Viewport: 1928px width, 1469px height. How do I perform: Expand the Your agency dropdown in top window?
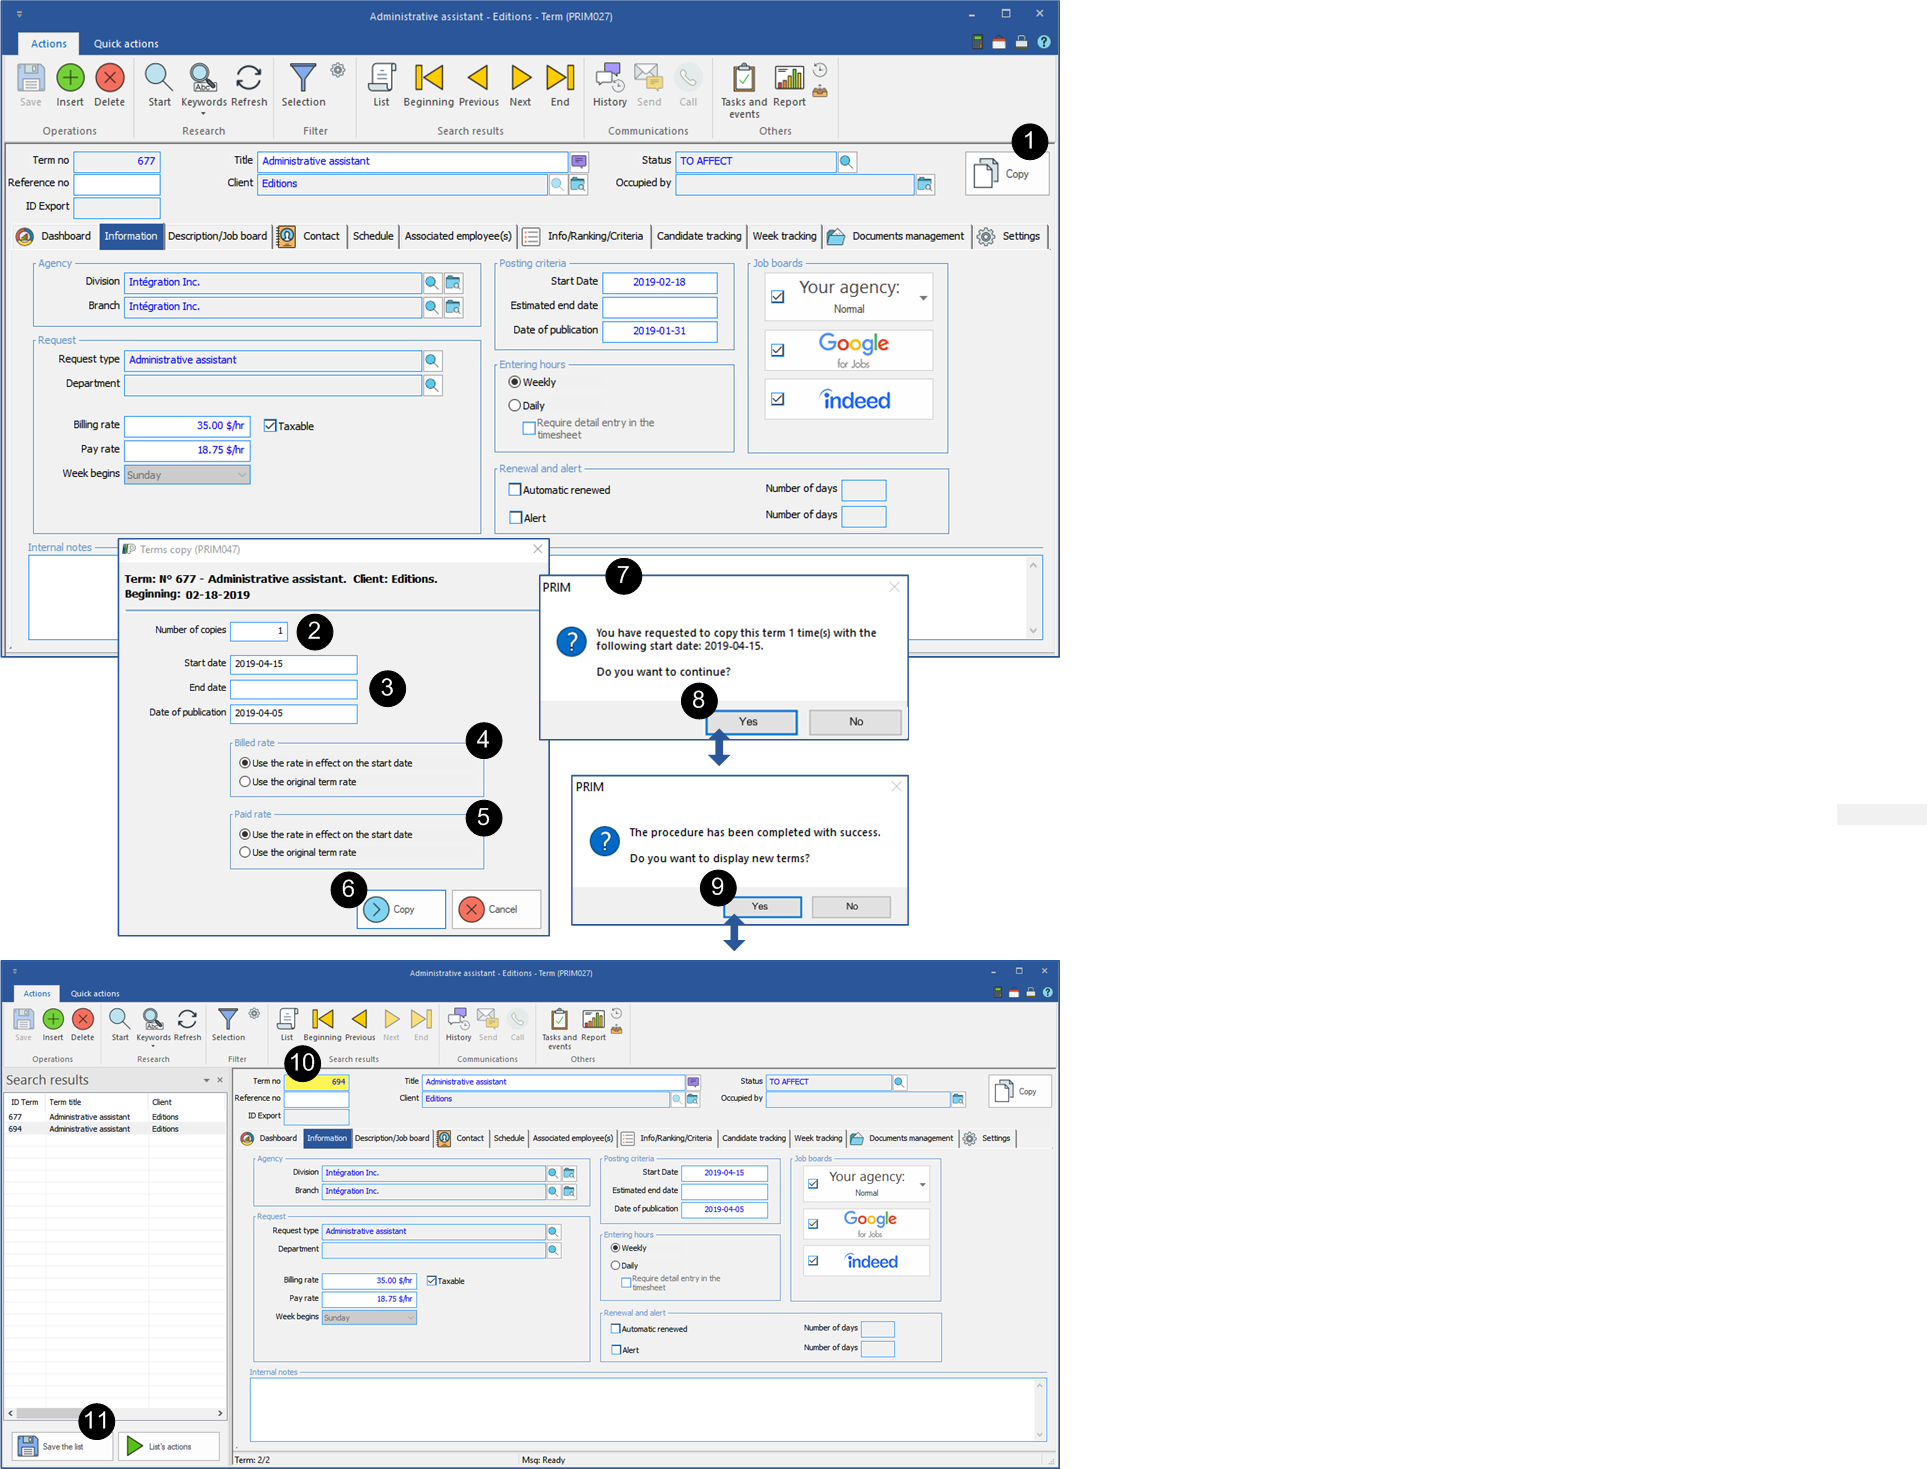pos(923,298)
